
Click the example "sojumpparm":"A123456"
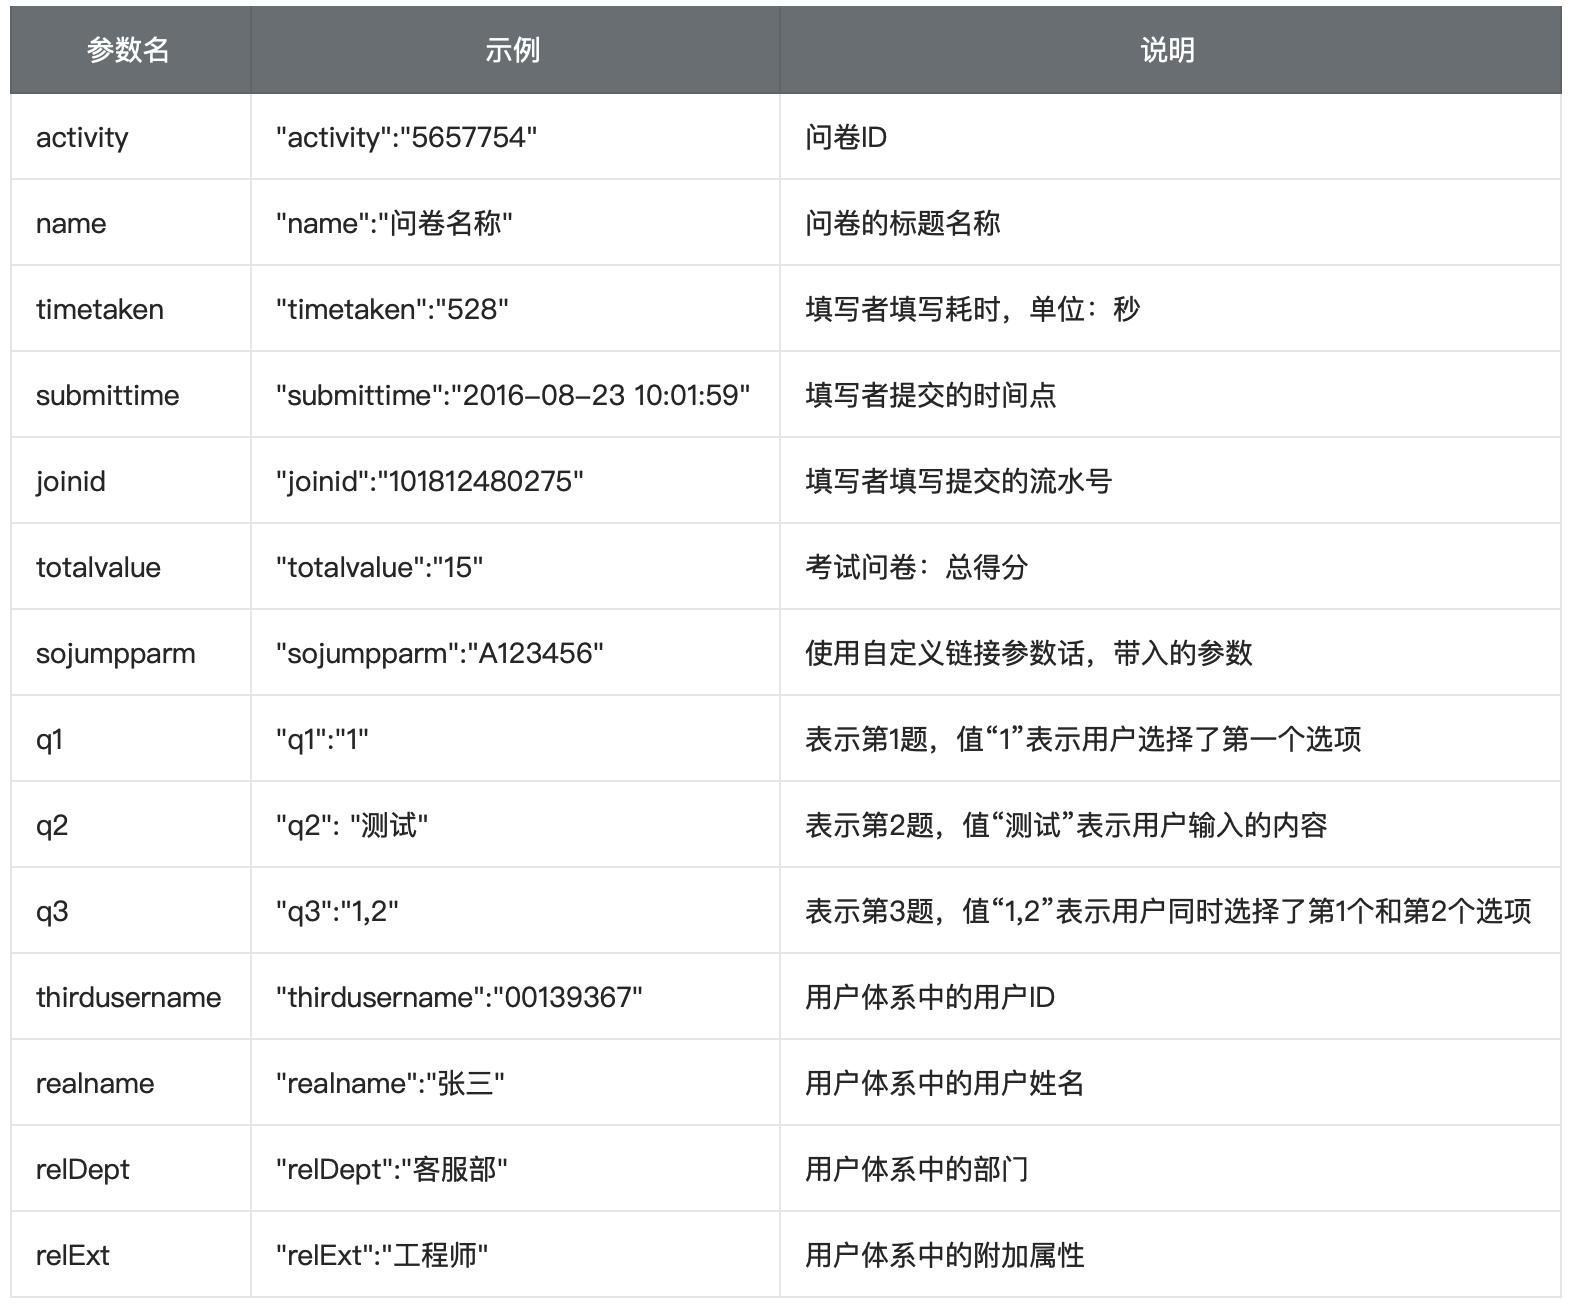[440, 654]
